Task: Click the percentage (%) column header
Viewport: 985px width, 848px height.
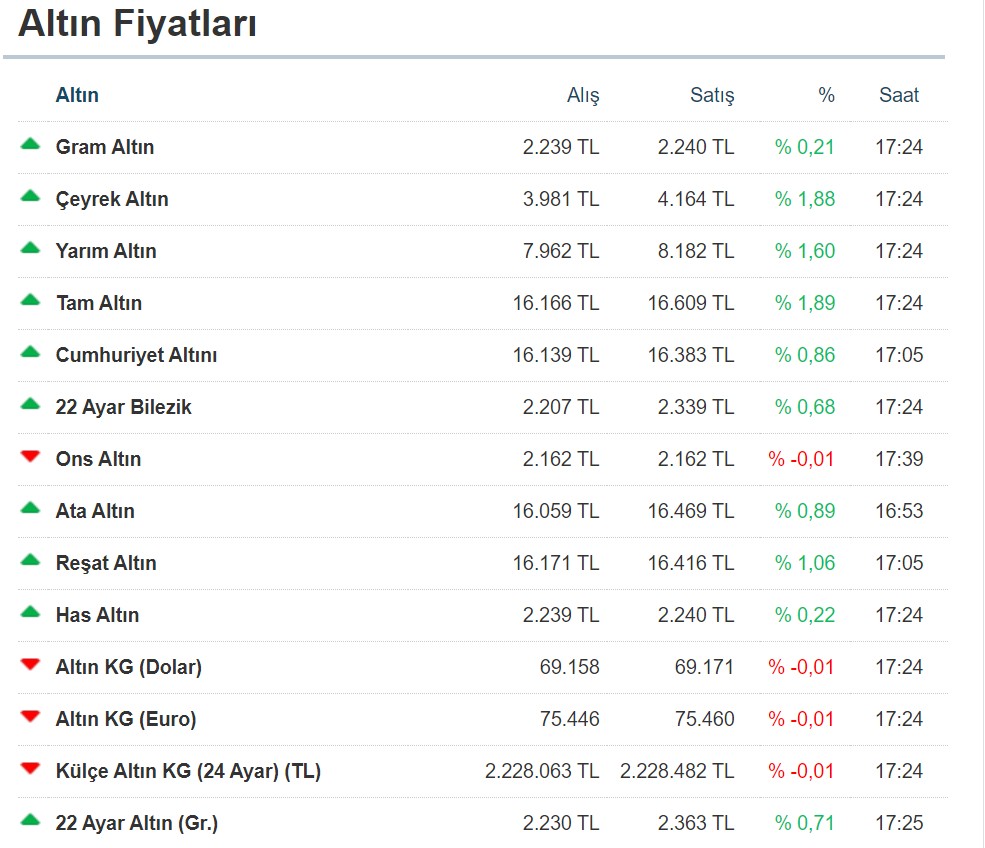Action: (x=825, y=94)
